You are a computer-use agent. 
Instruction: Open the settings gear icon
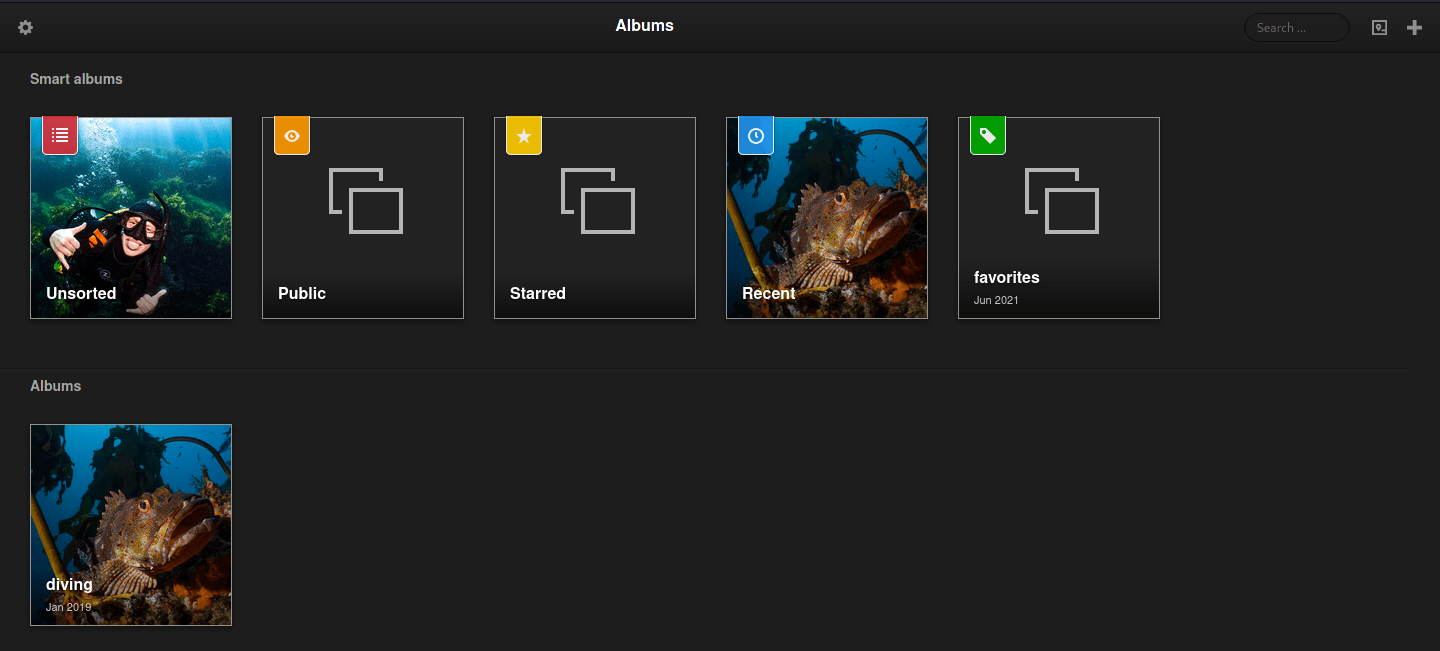(x=26, y=27)
